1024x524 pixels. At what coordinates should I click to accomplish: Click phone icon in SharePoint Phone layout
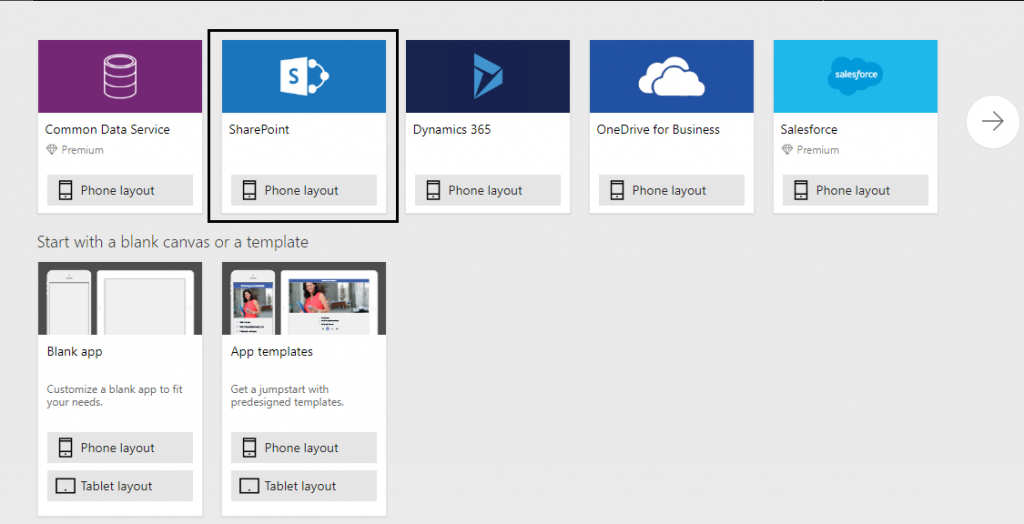click(x=249, y=190)
